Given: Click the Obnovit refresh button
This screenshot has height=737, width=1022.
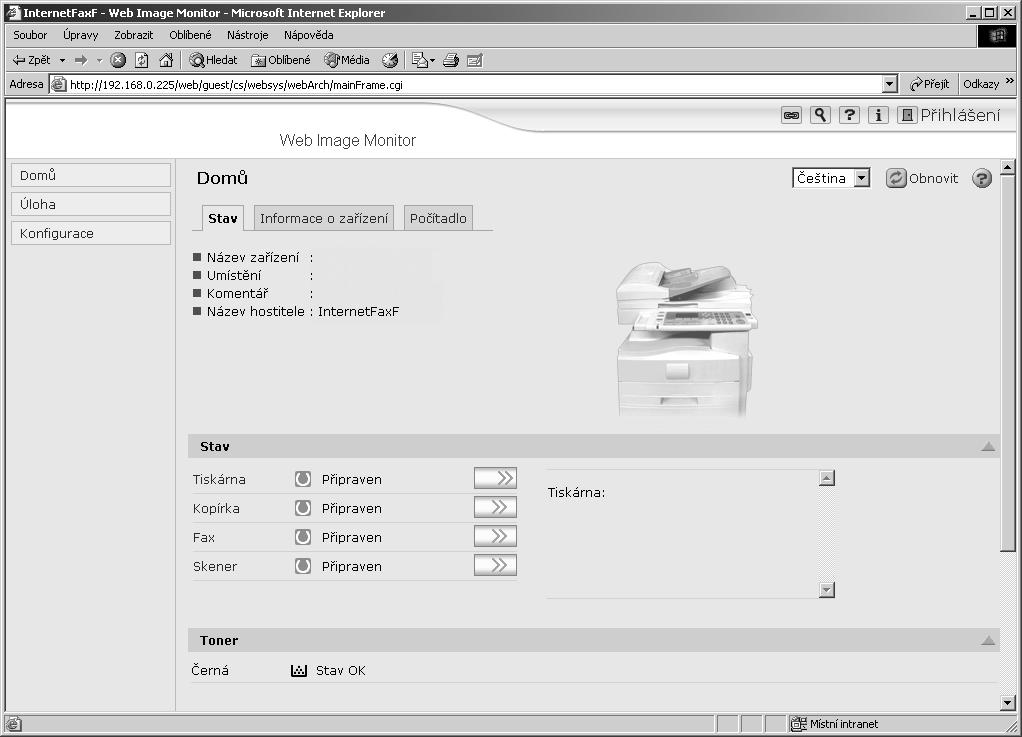Looking at the screenshot, I should pyautogui.click(x=922, y=178).
